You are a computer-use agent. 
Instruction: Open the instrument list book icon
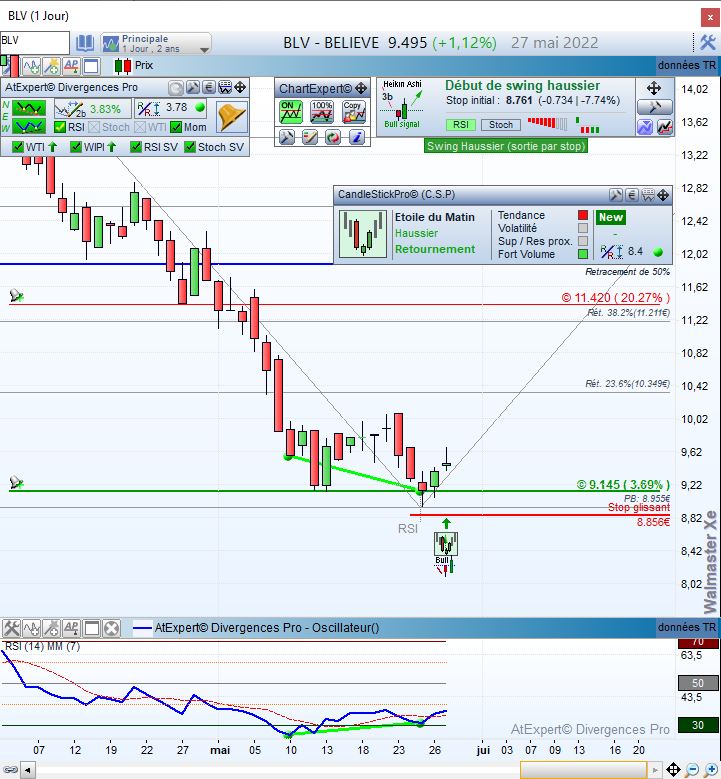pyautogui.click(x=84, y=43)
